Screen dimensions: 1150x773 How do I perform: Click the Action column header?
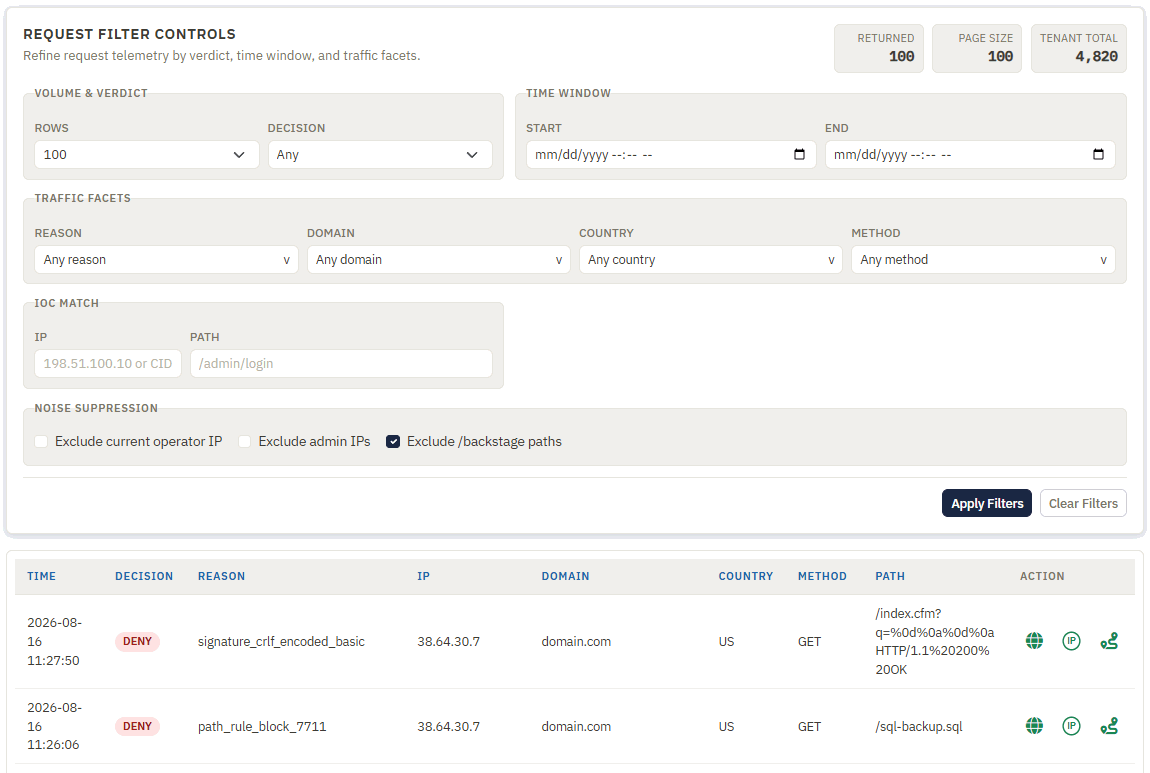(1041, 576)
